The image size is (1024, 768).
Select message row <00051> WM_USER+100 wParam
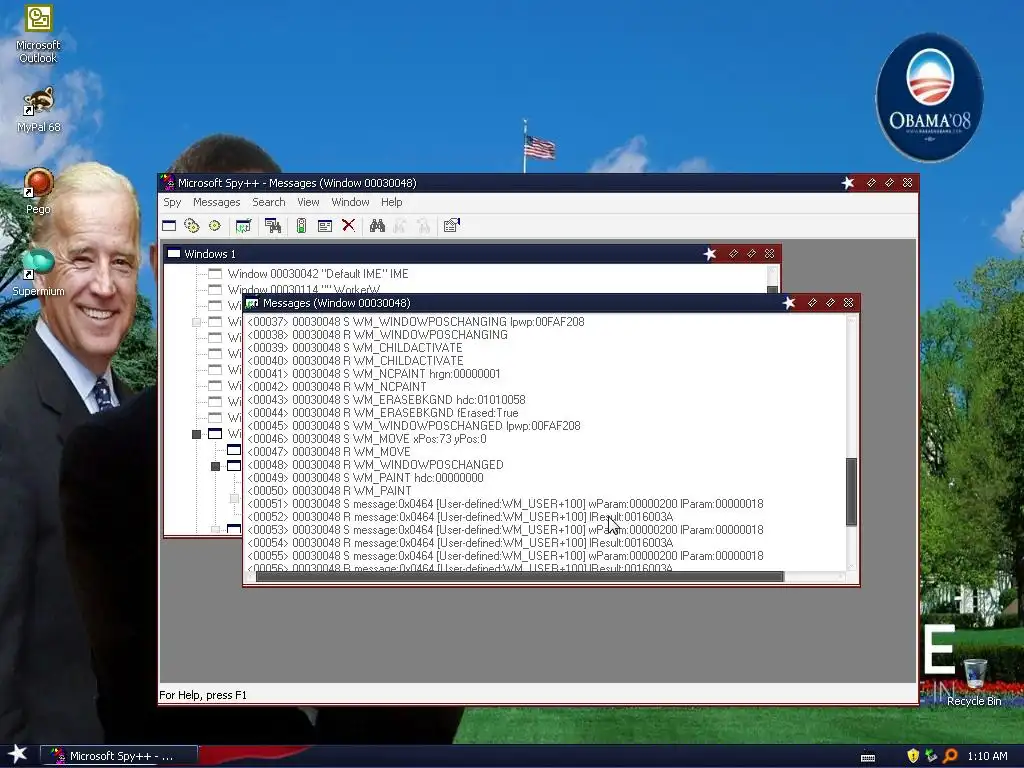505,504
